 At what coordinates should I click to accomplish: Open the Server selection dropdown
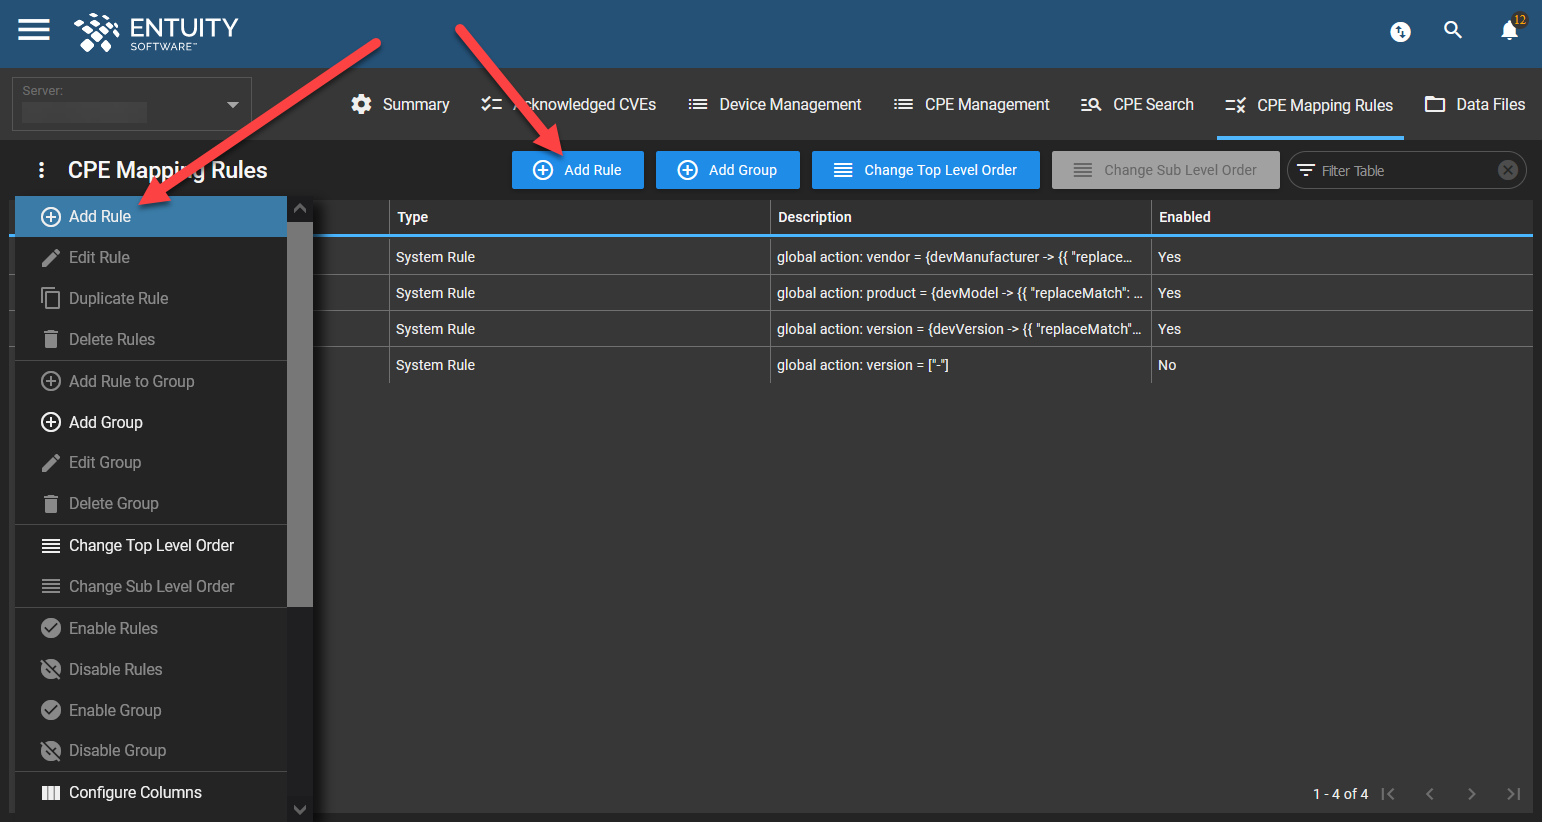[232, 104]
